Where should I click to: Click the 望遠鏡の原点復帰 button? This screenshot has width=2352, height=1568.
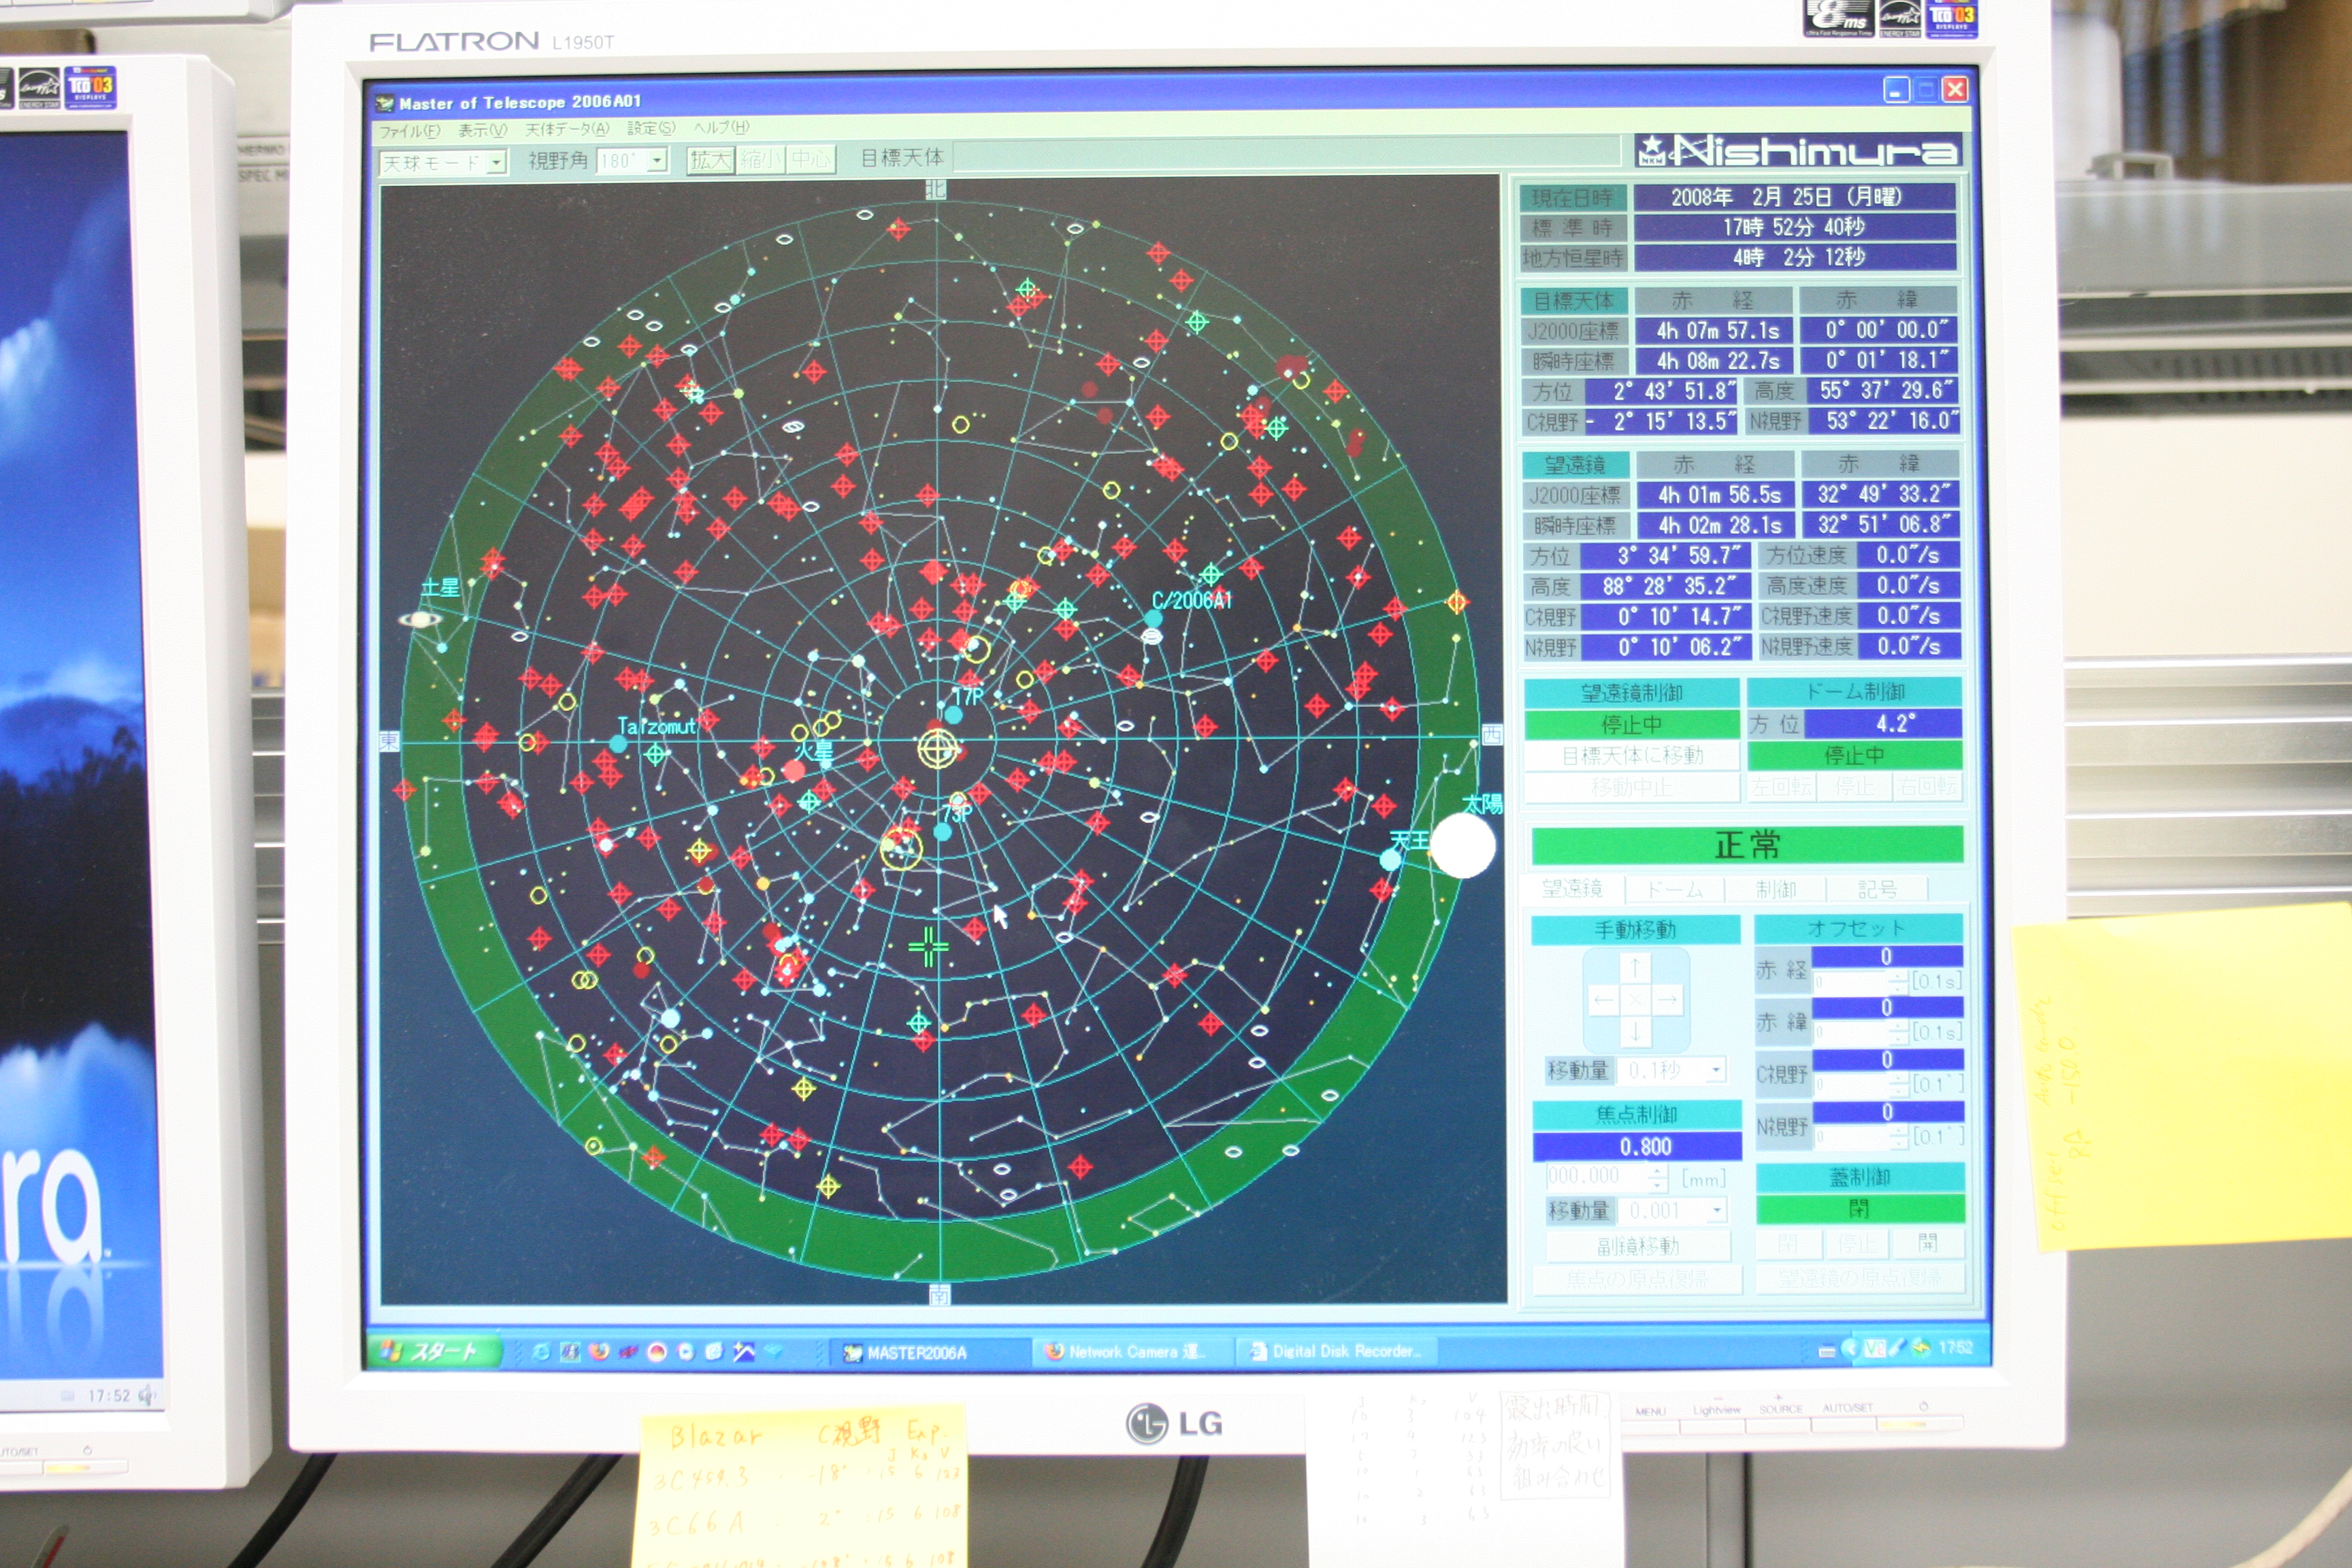(x=1860, y=1278)
